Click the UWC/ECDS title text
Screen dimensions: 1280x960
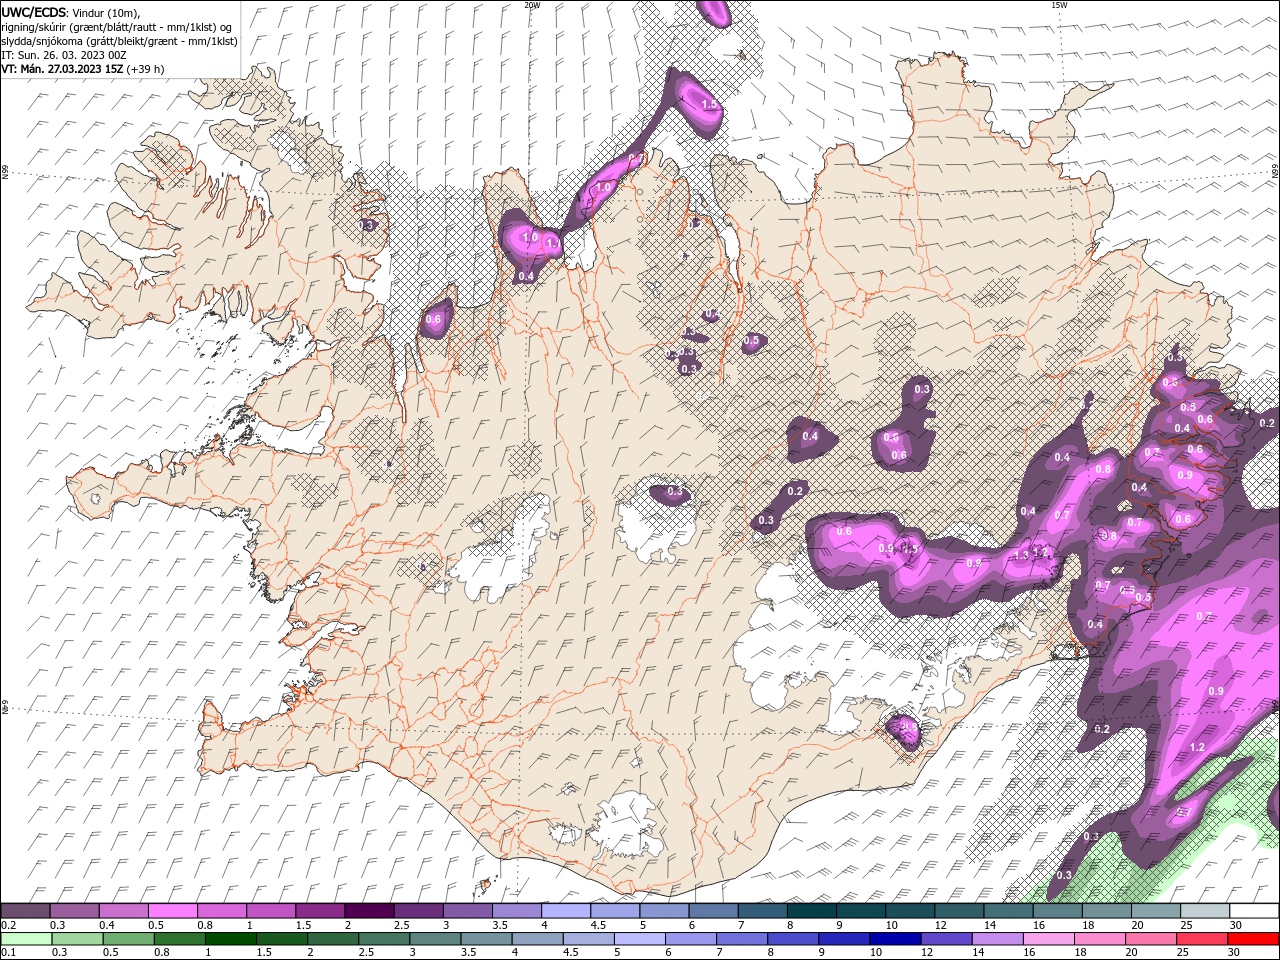[34, 12]
